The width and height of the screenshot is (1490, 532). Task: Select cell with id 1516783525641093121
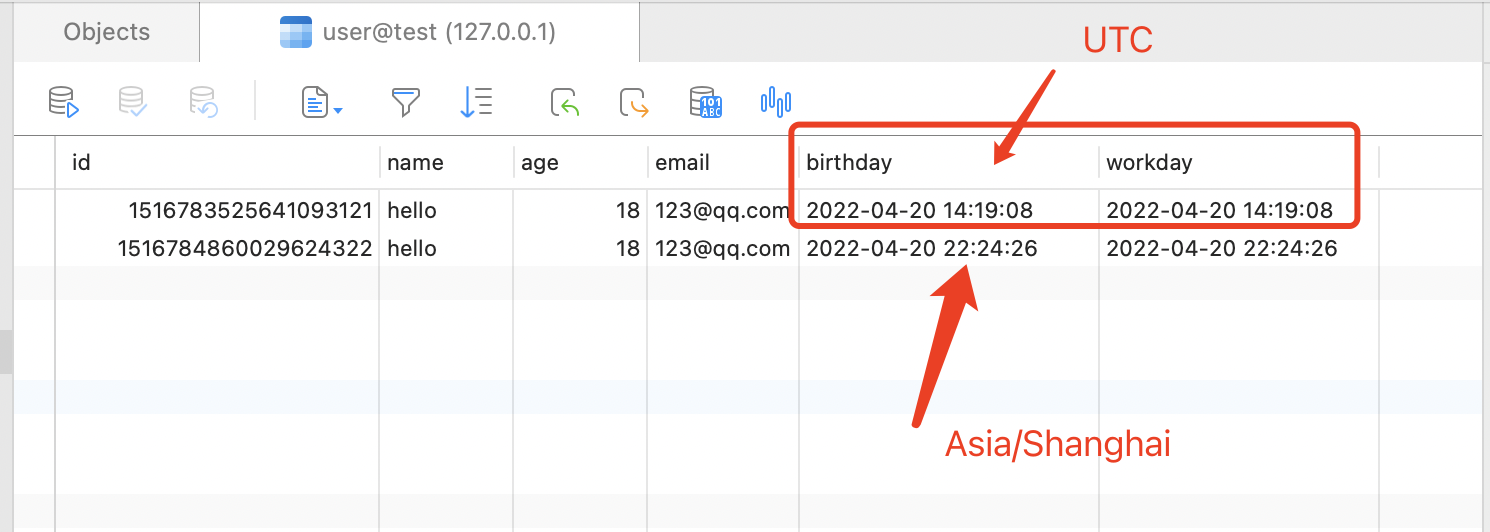point(250,211)
